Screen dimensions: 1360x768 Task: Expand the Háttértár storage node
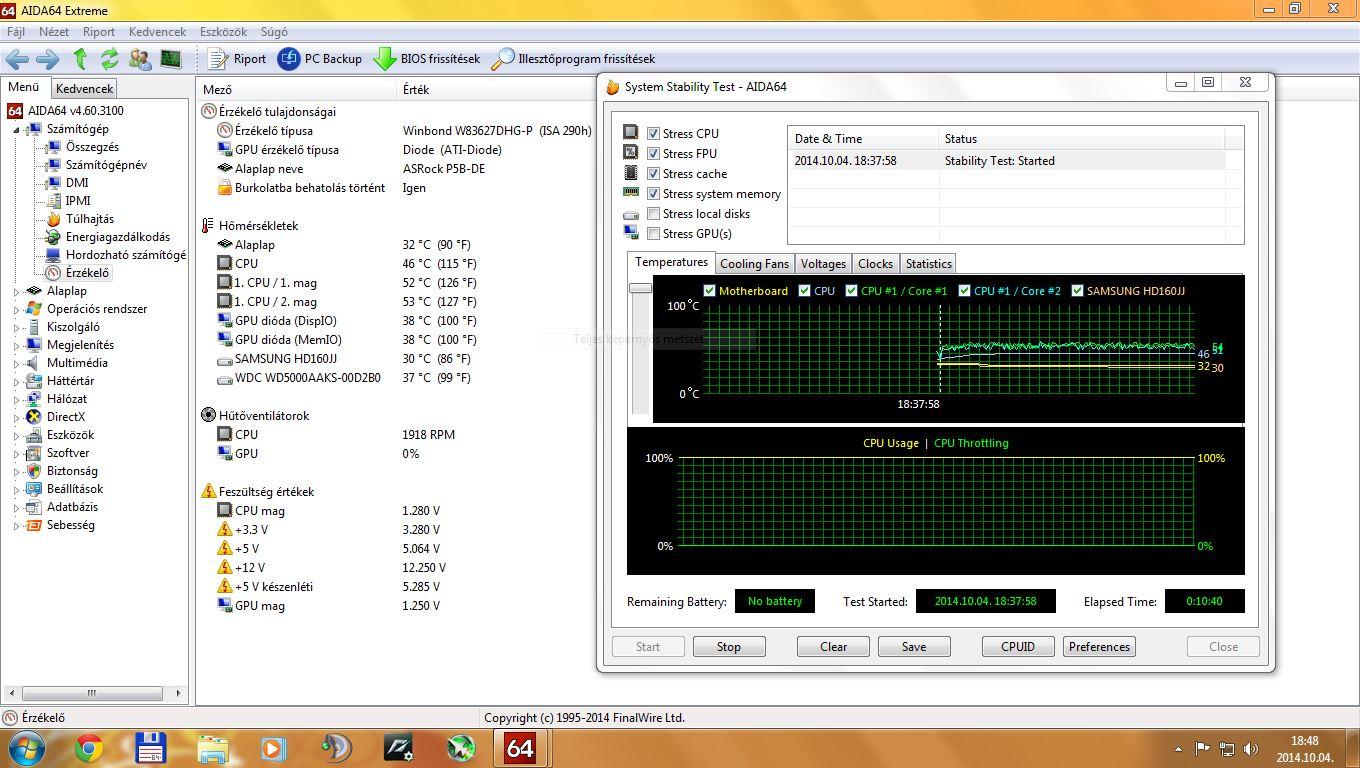pyautogui.click(x=17, y=381)
